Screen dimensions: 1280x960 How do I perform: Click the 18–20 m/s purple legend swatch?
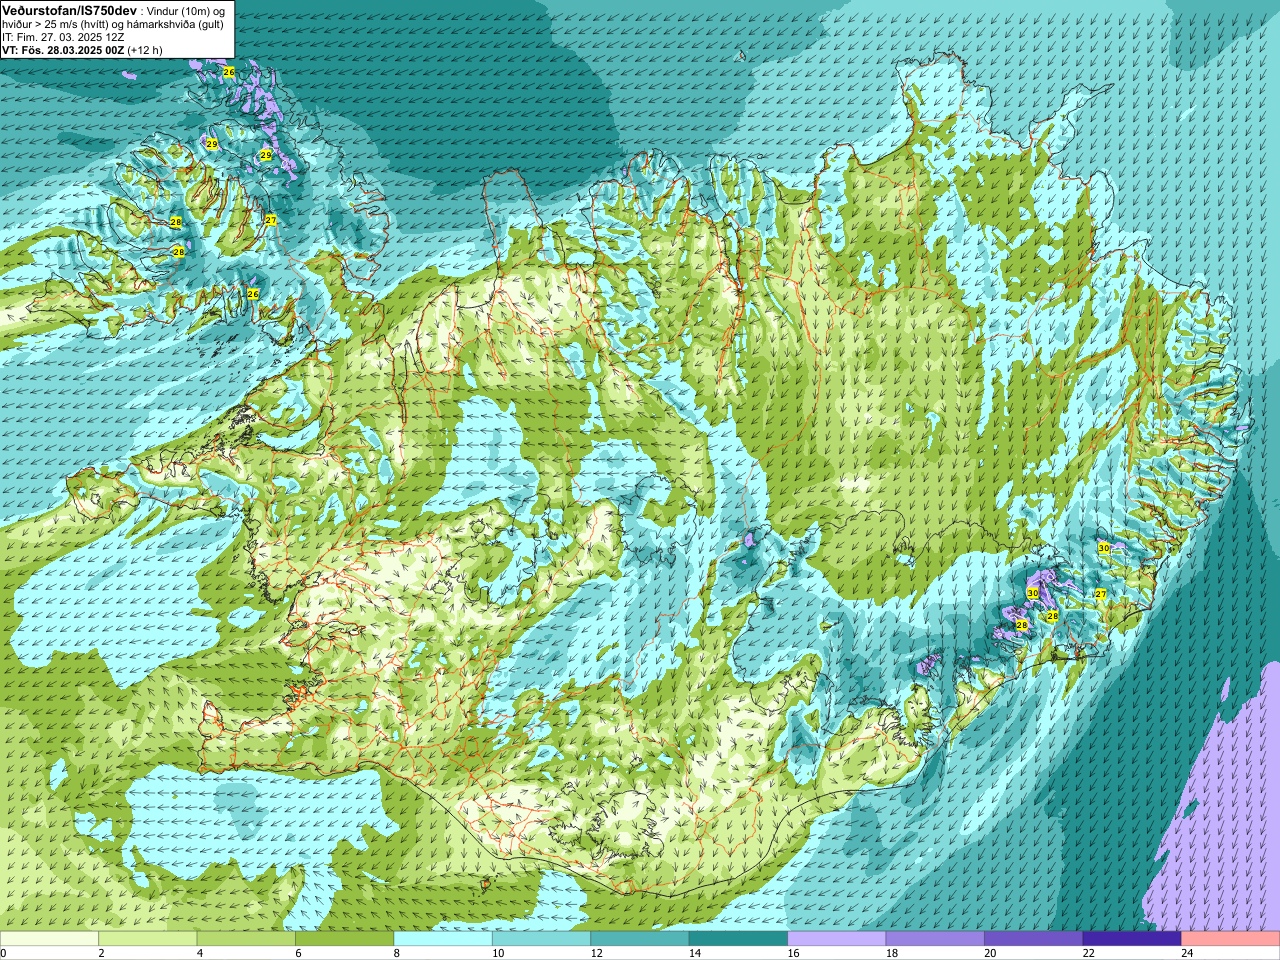935,939
